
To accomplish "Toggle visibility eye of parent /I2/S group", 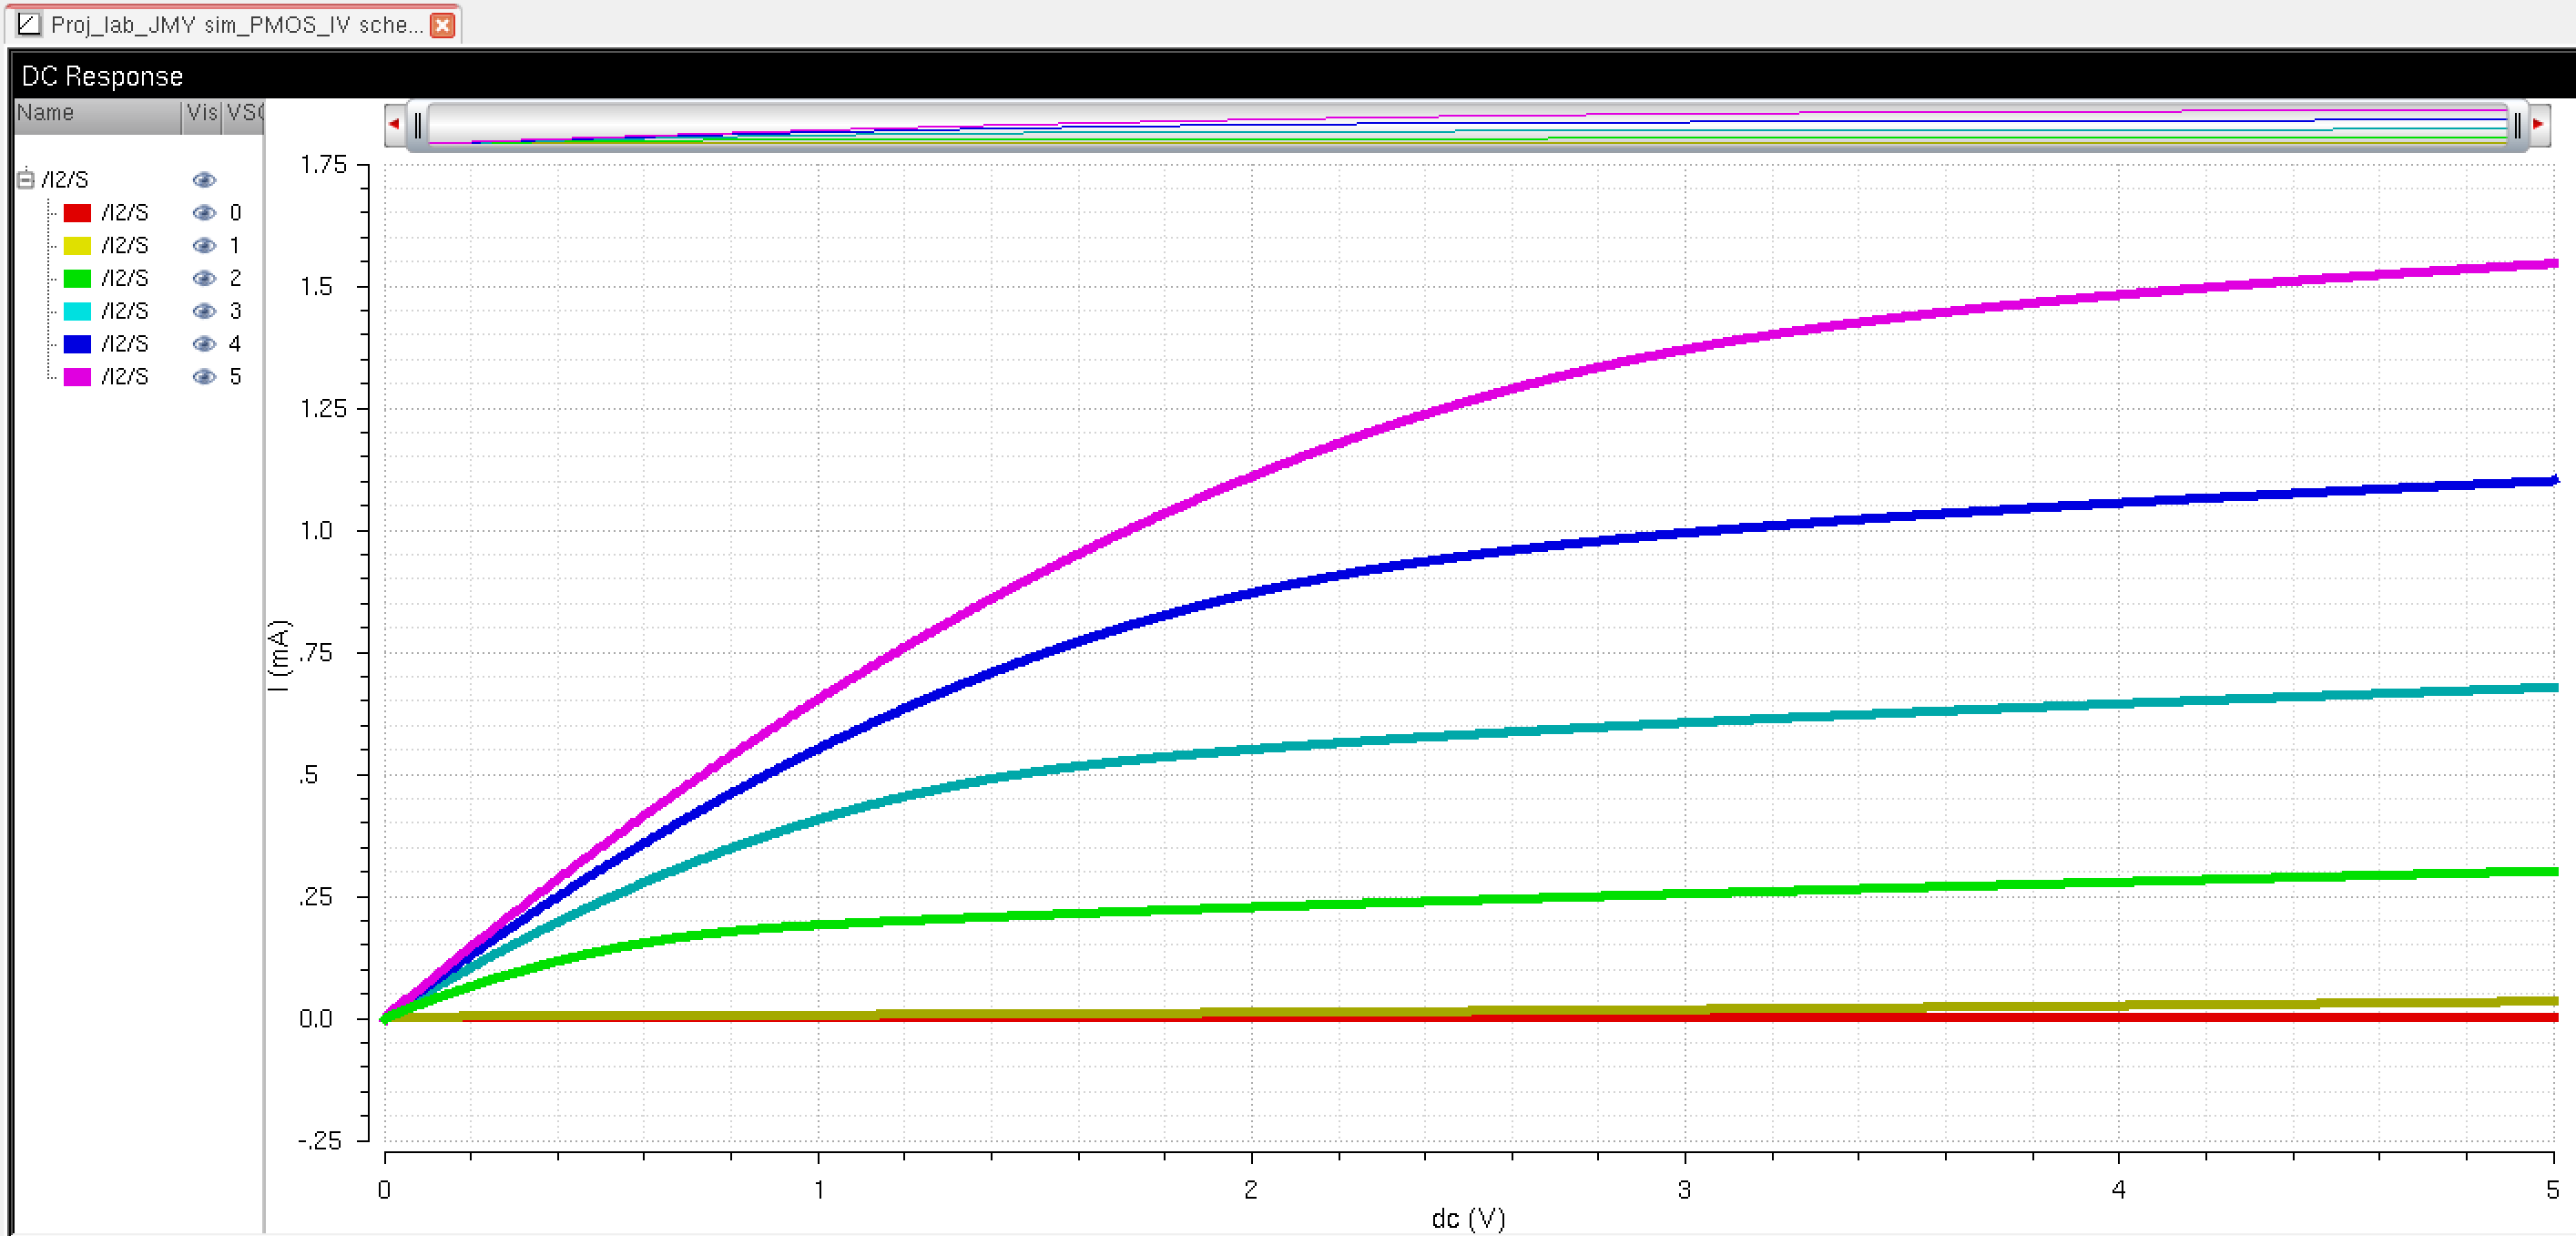I will (204, 180).
